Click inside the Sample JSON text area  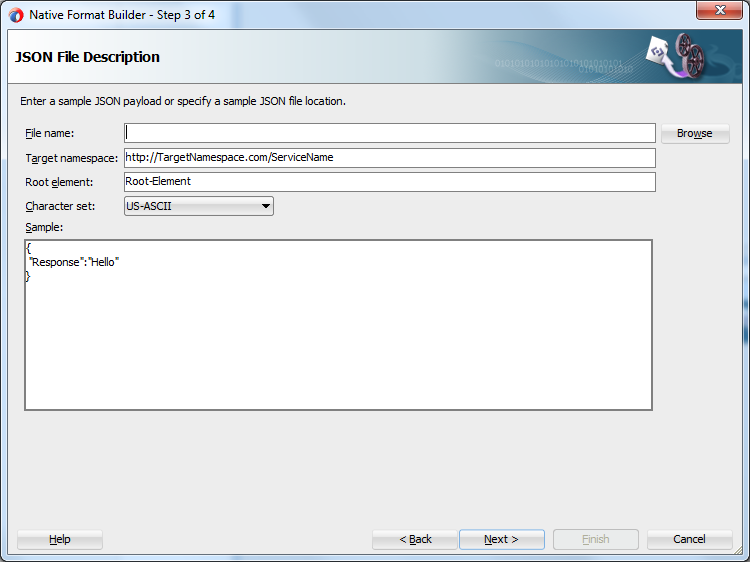(338, 325)
